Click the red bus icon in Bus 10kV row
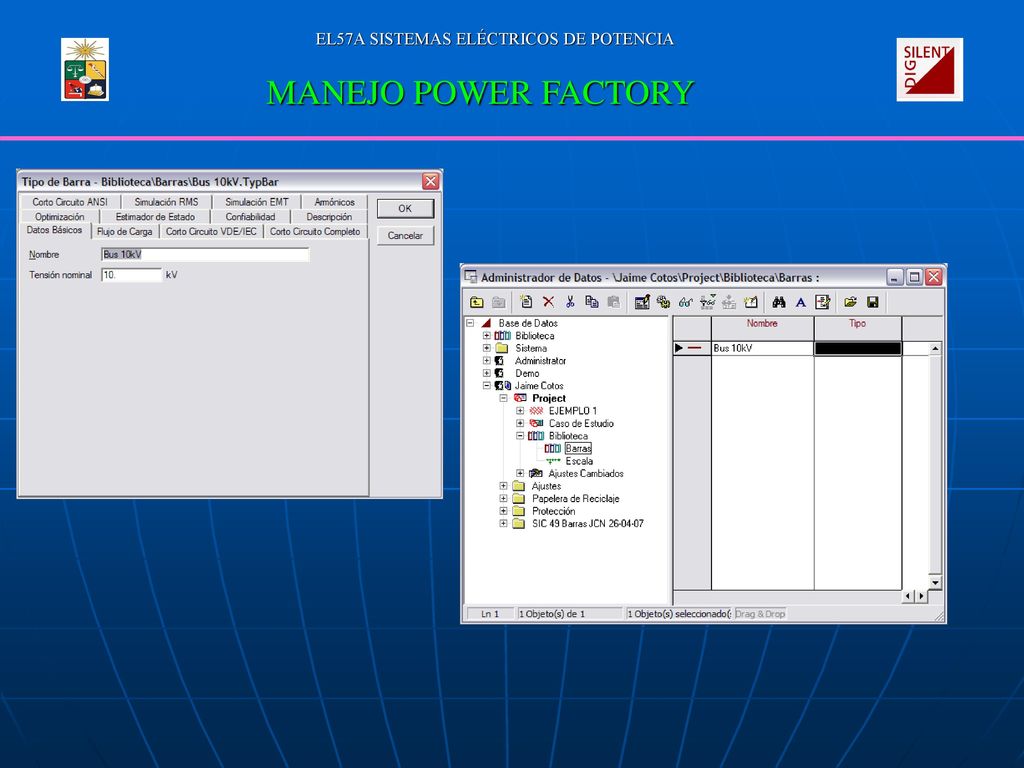Screen dimensions: 1024x768 coord(694,348)
